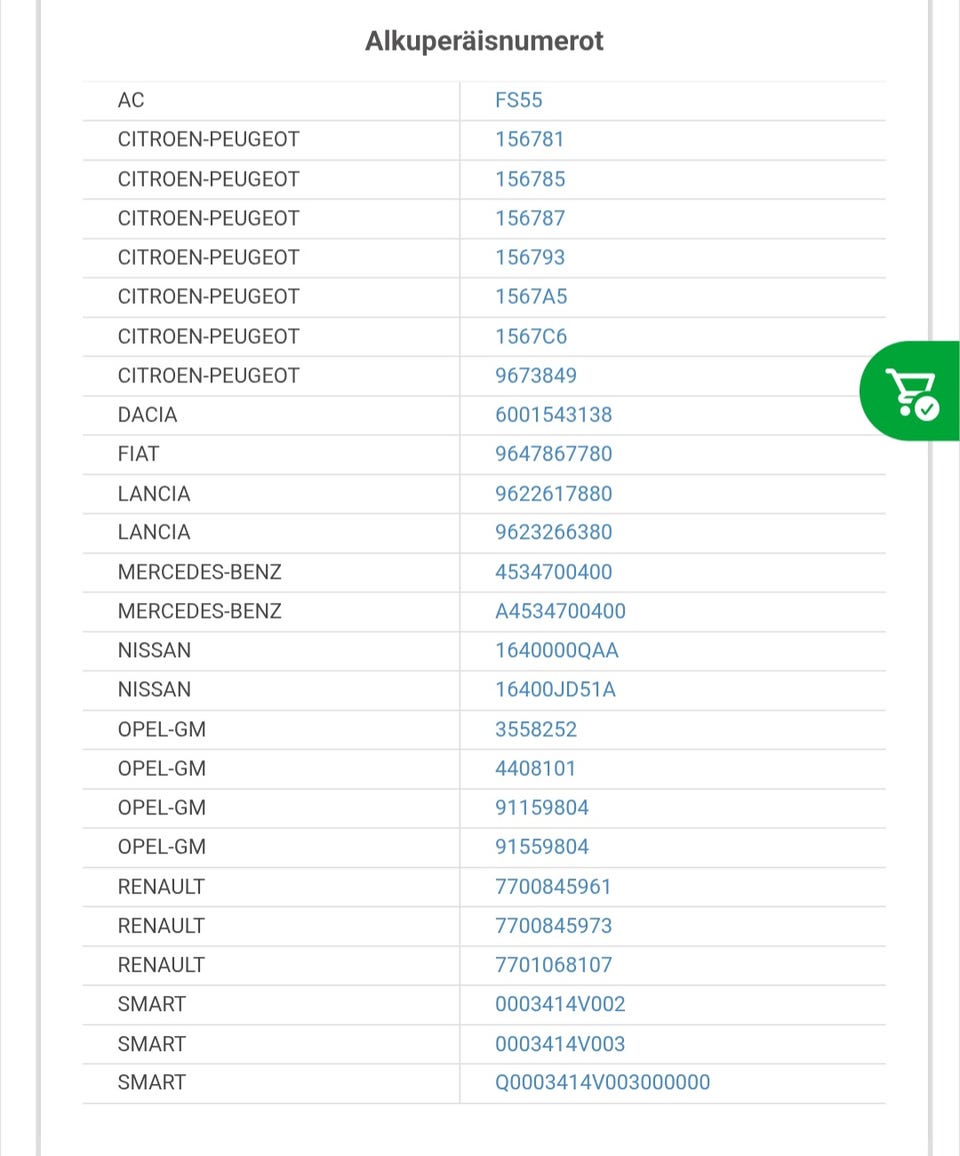
Task: Select Smart number 0003414V002
Action: click(560, 1004)
